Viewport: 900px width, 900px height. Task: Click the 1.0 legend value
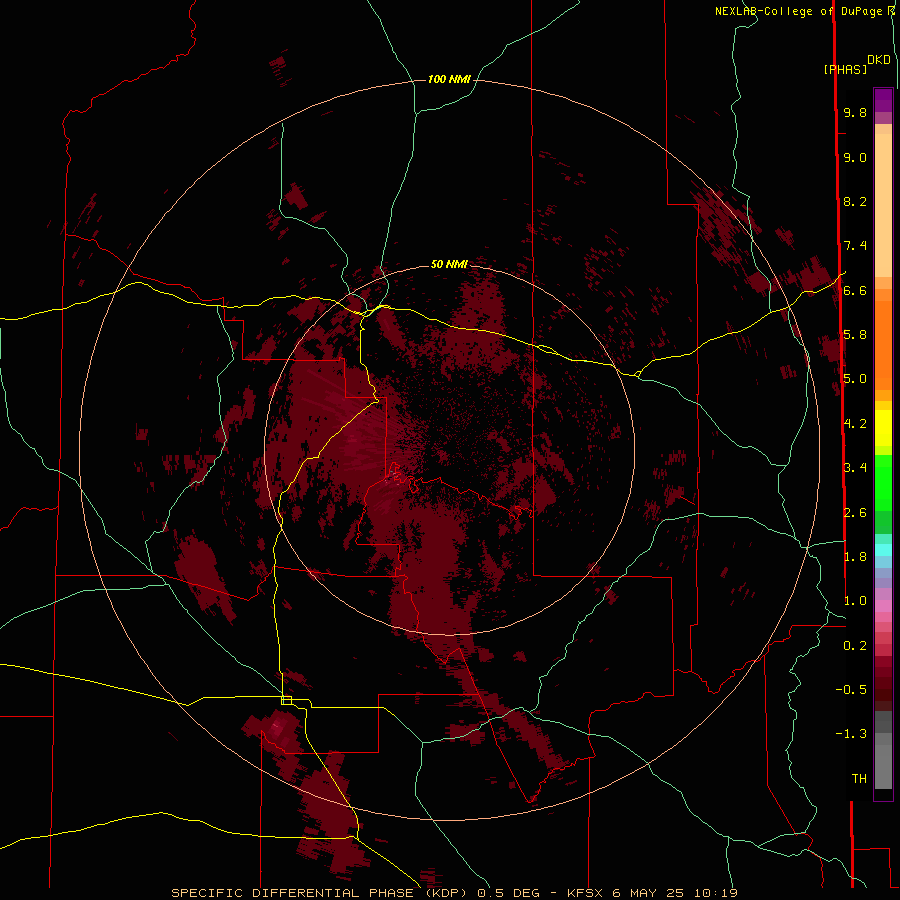[855, 601]
